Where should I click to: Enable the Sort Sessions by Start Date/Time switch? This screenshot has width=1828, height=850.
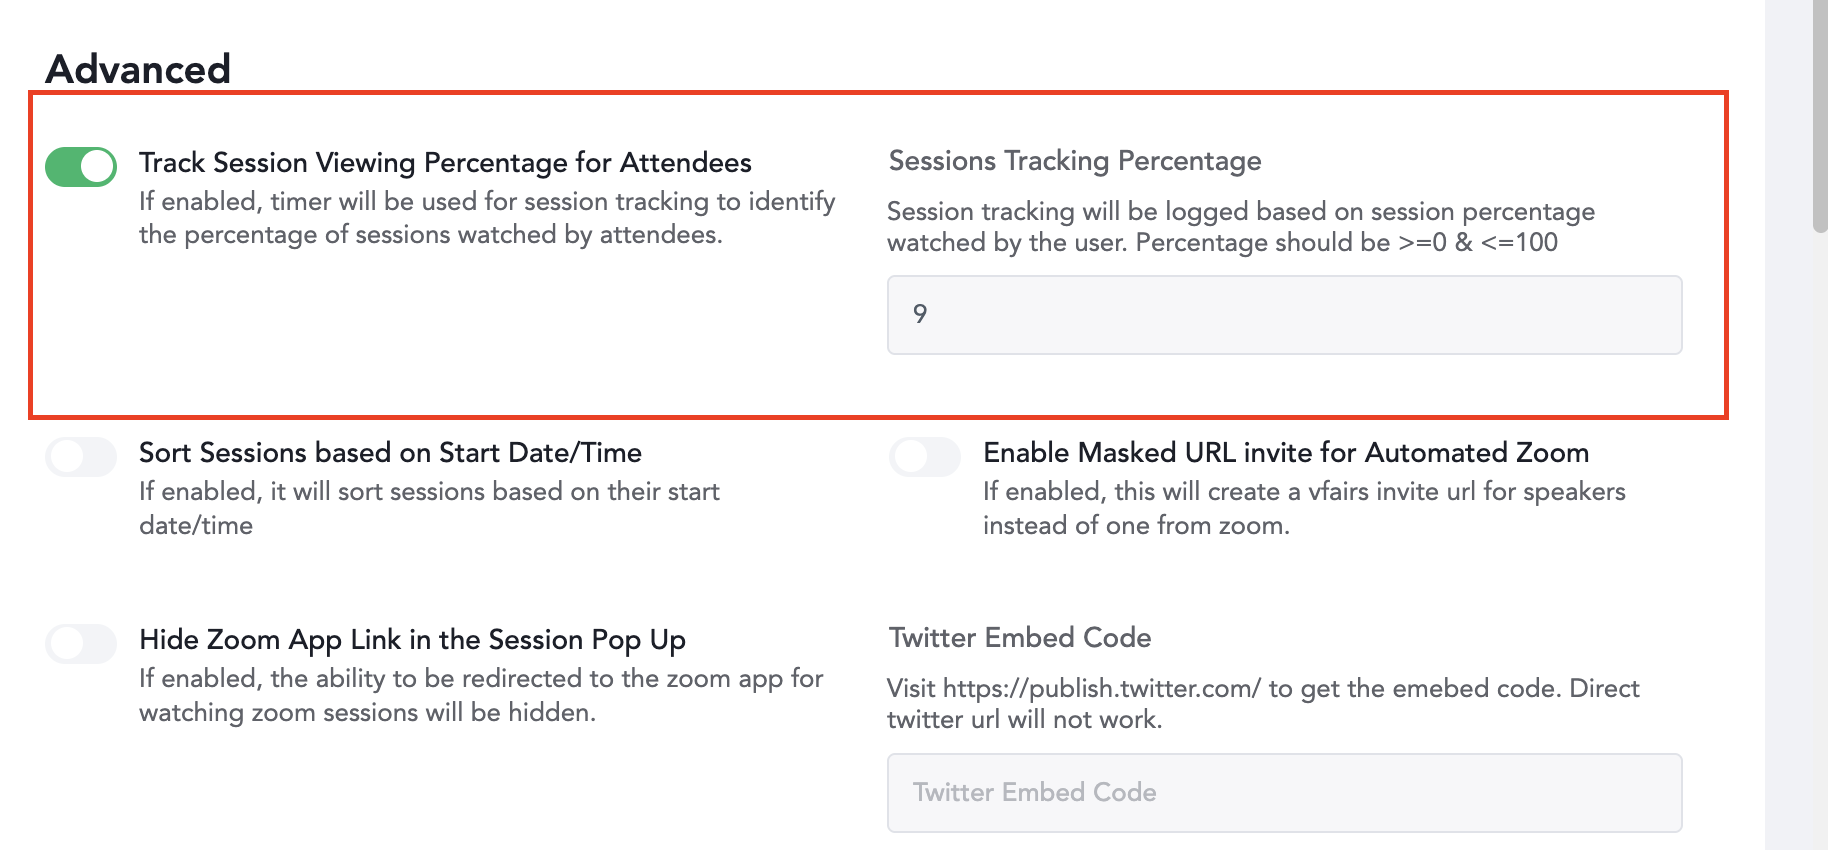click(81, 457)
